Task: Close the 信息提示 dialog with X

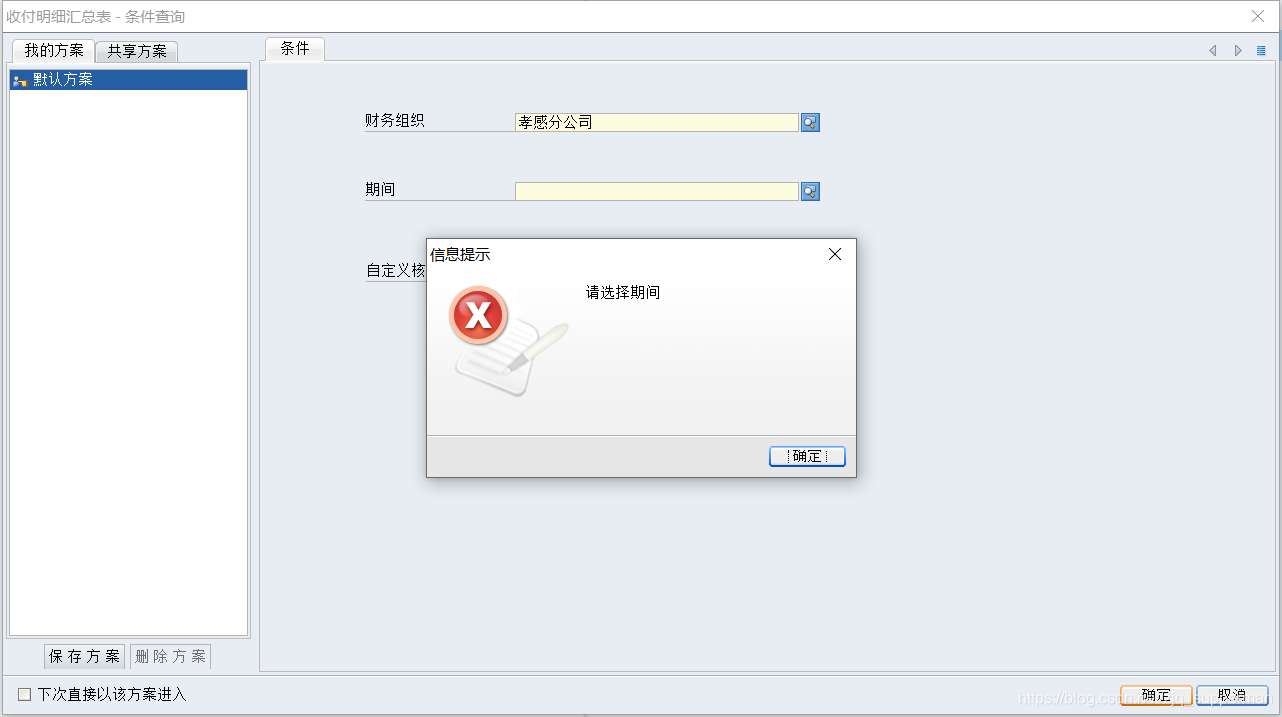Action: click(x=835, y=254)
